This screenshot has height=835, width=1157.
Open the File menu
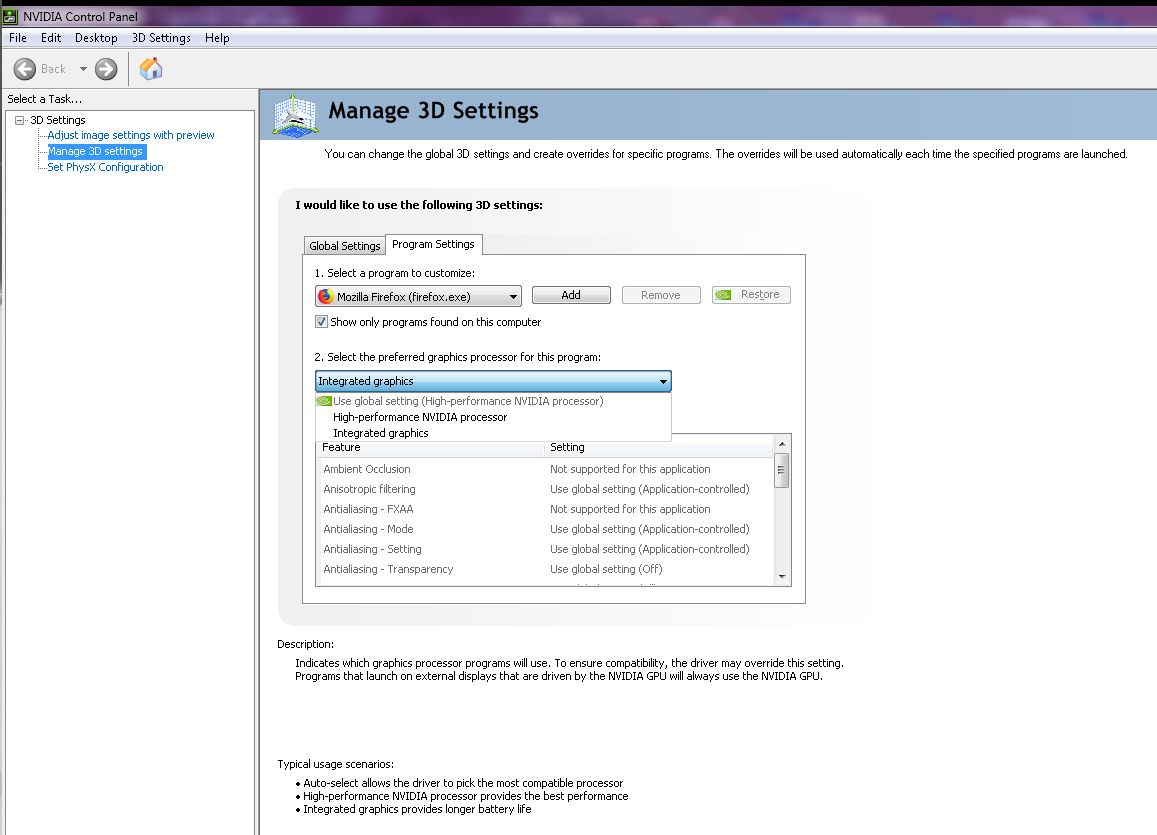click(x=18, y=38)
